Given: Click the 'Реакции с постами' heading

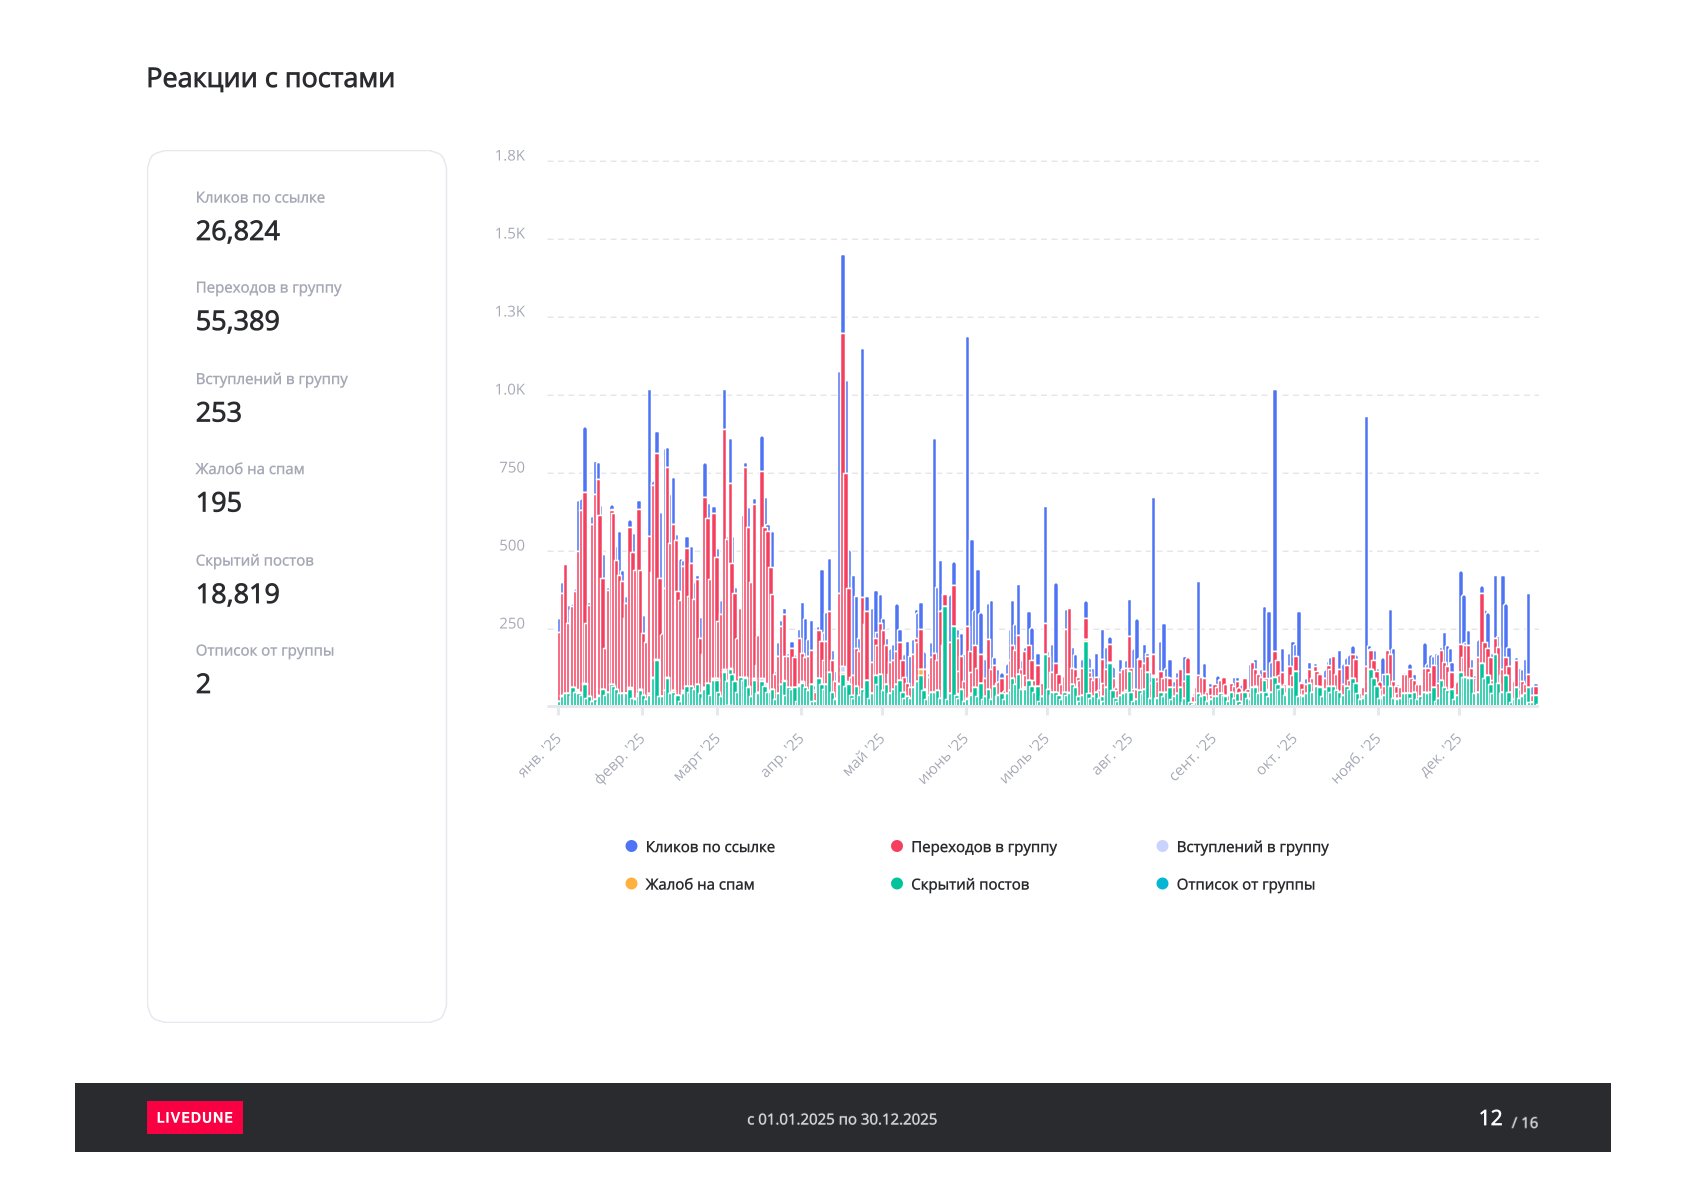Looking at the screenshot, I should [270, 78].
